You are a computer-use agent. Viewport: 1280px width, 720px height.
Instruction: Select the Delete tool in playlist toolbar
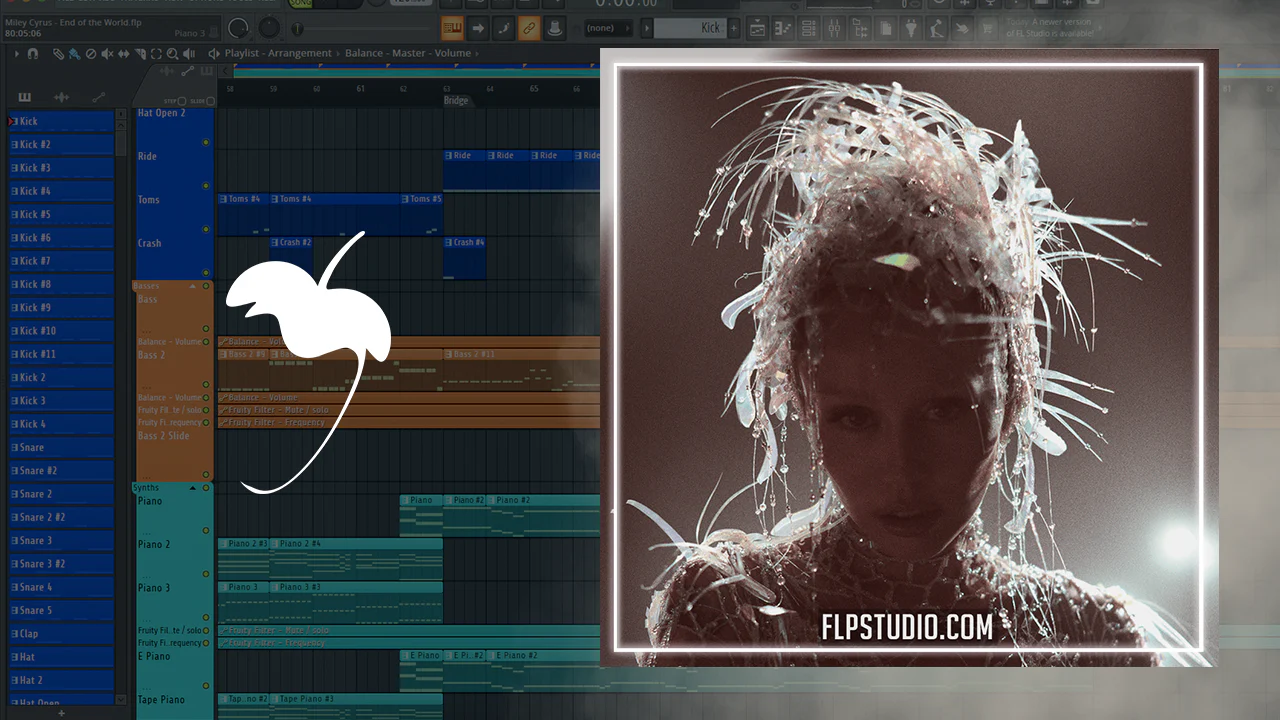point(91,53)
